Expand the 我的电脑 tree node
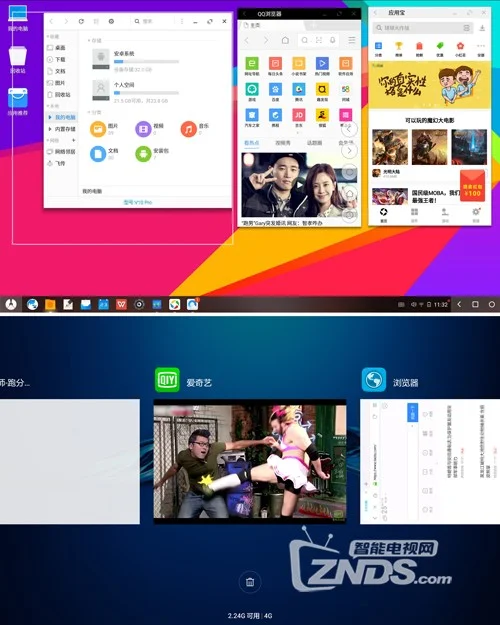Viewport: 500px width, 625px height. 50,117
